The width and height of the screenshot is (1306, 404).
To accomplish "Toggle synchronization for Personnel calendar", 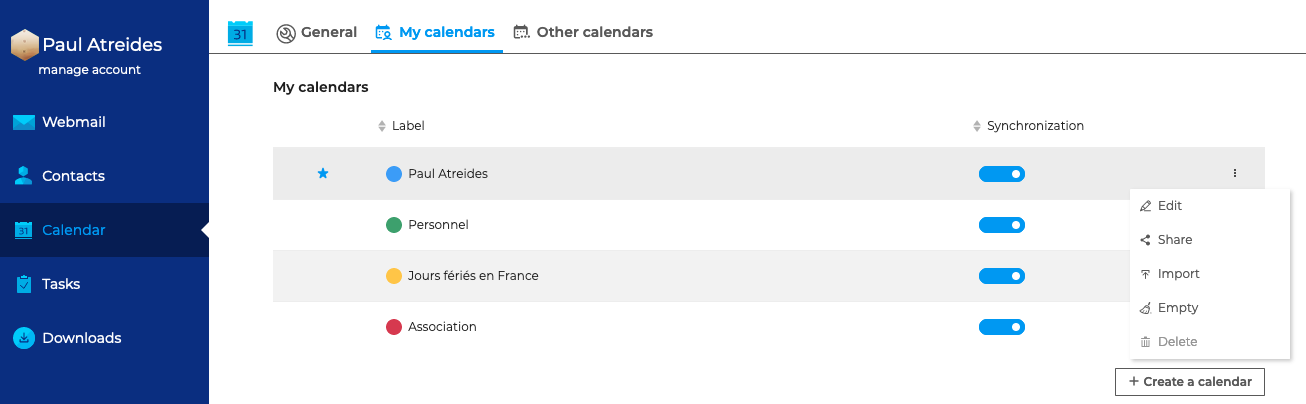I will coord(1002,225).
